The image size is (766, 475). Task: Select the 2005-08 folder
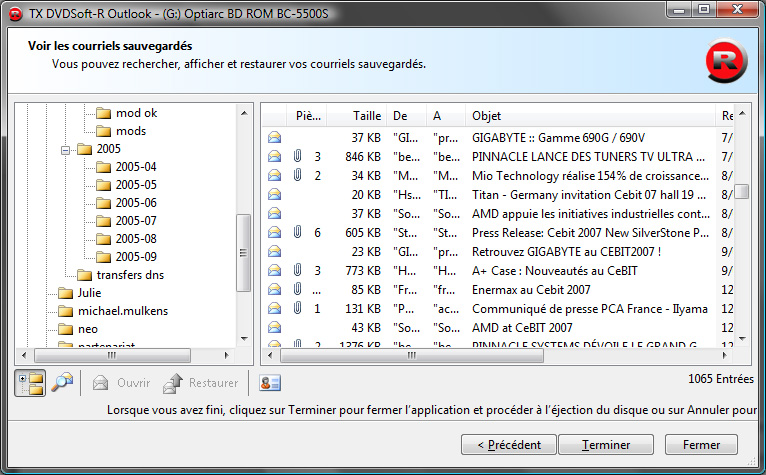tap(136, 239)
